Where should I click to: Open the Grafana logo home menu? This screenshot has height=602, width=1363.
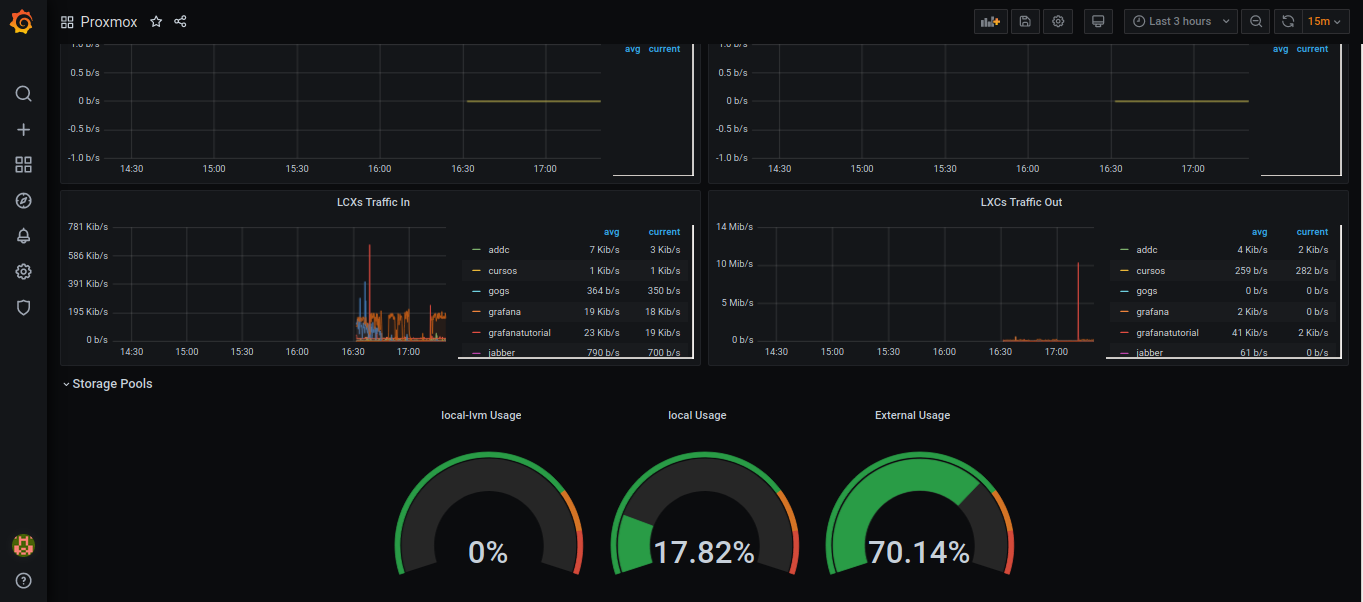click(23, 21)
